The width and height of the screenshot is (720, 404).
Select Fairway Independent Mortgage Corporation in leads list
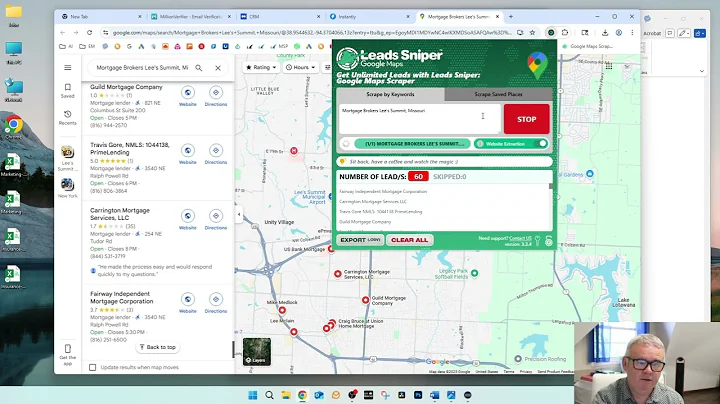(383, 191)
